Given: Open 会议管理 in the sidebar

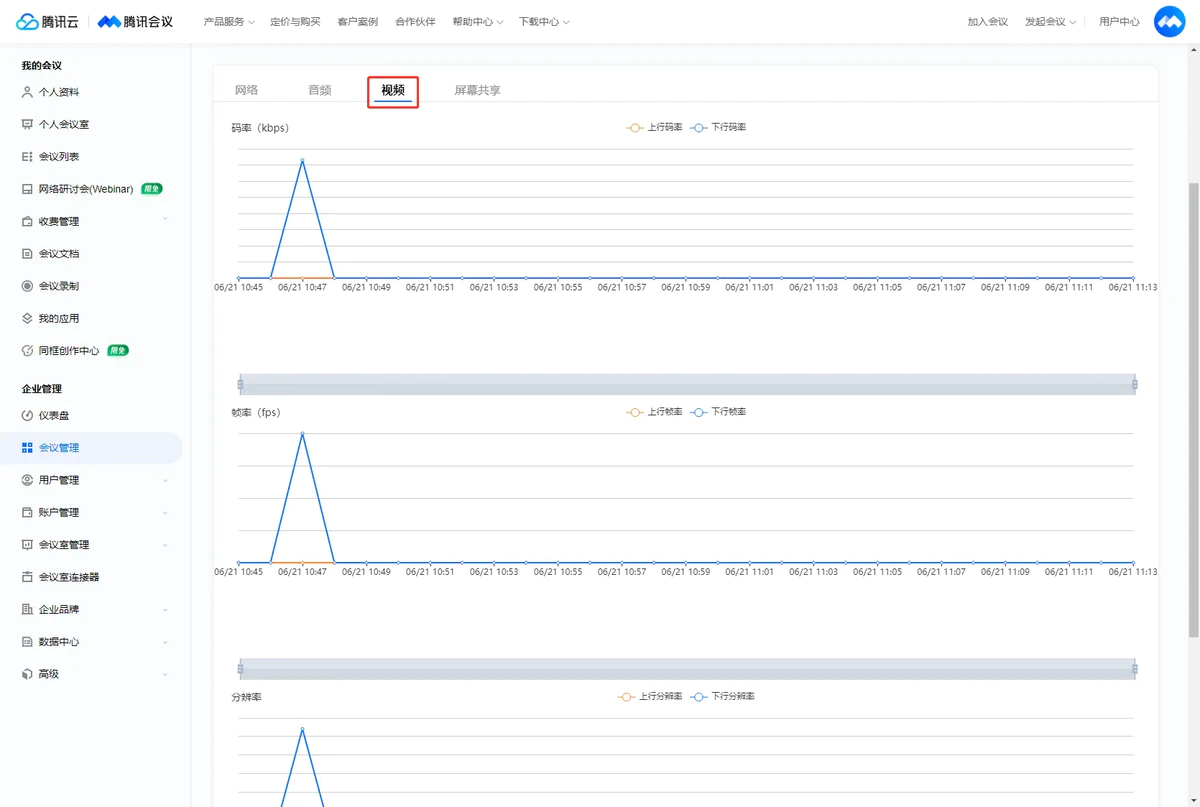Looking at the screenshot, I should [59, 448].
